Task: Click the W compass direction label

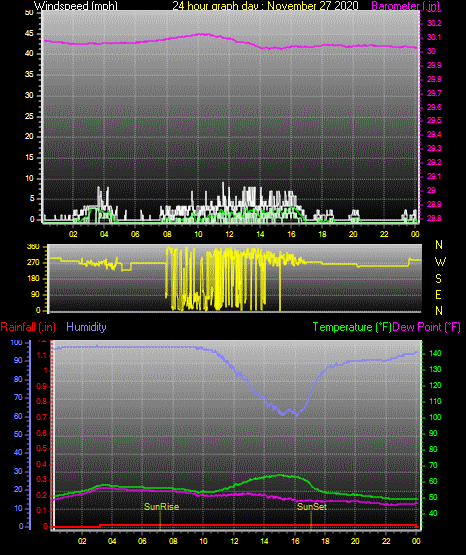Action: coord(440,262)
